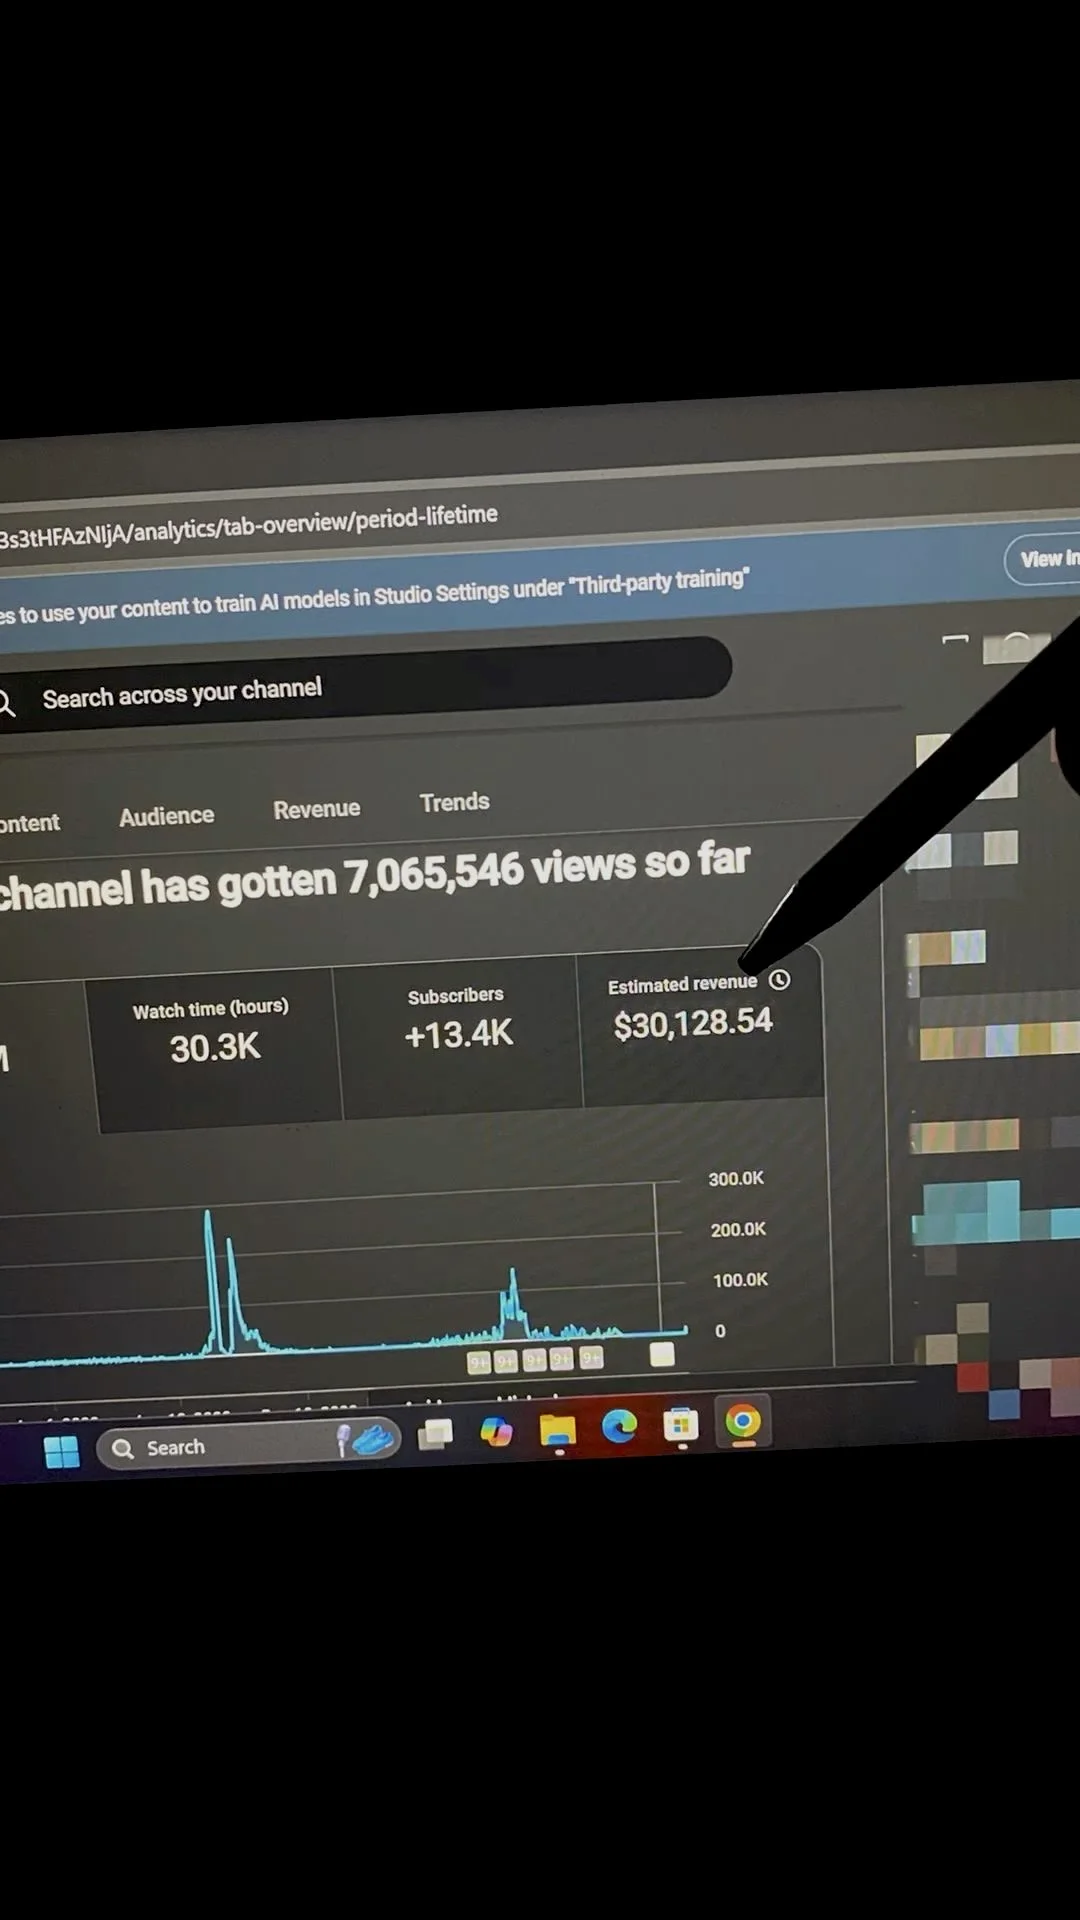Select the Estimated revenue card

tap(700, 1025)
